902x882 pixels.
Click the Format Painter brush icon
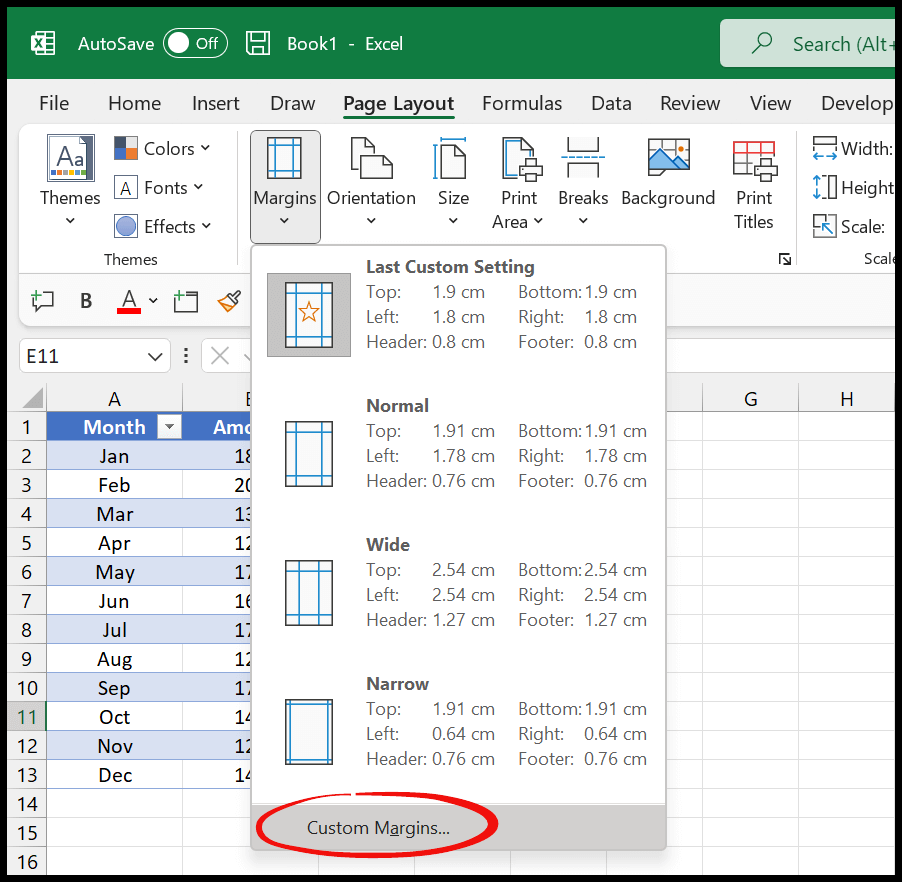pyautogui.click(x=229, y=301)
